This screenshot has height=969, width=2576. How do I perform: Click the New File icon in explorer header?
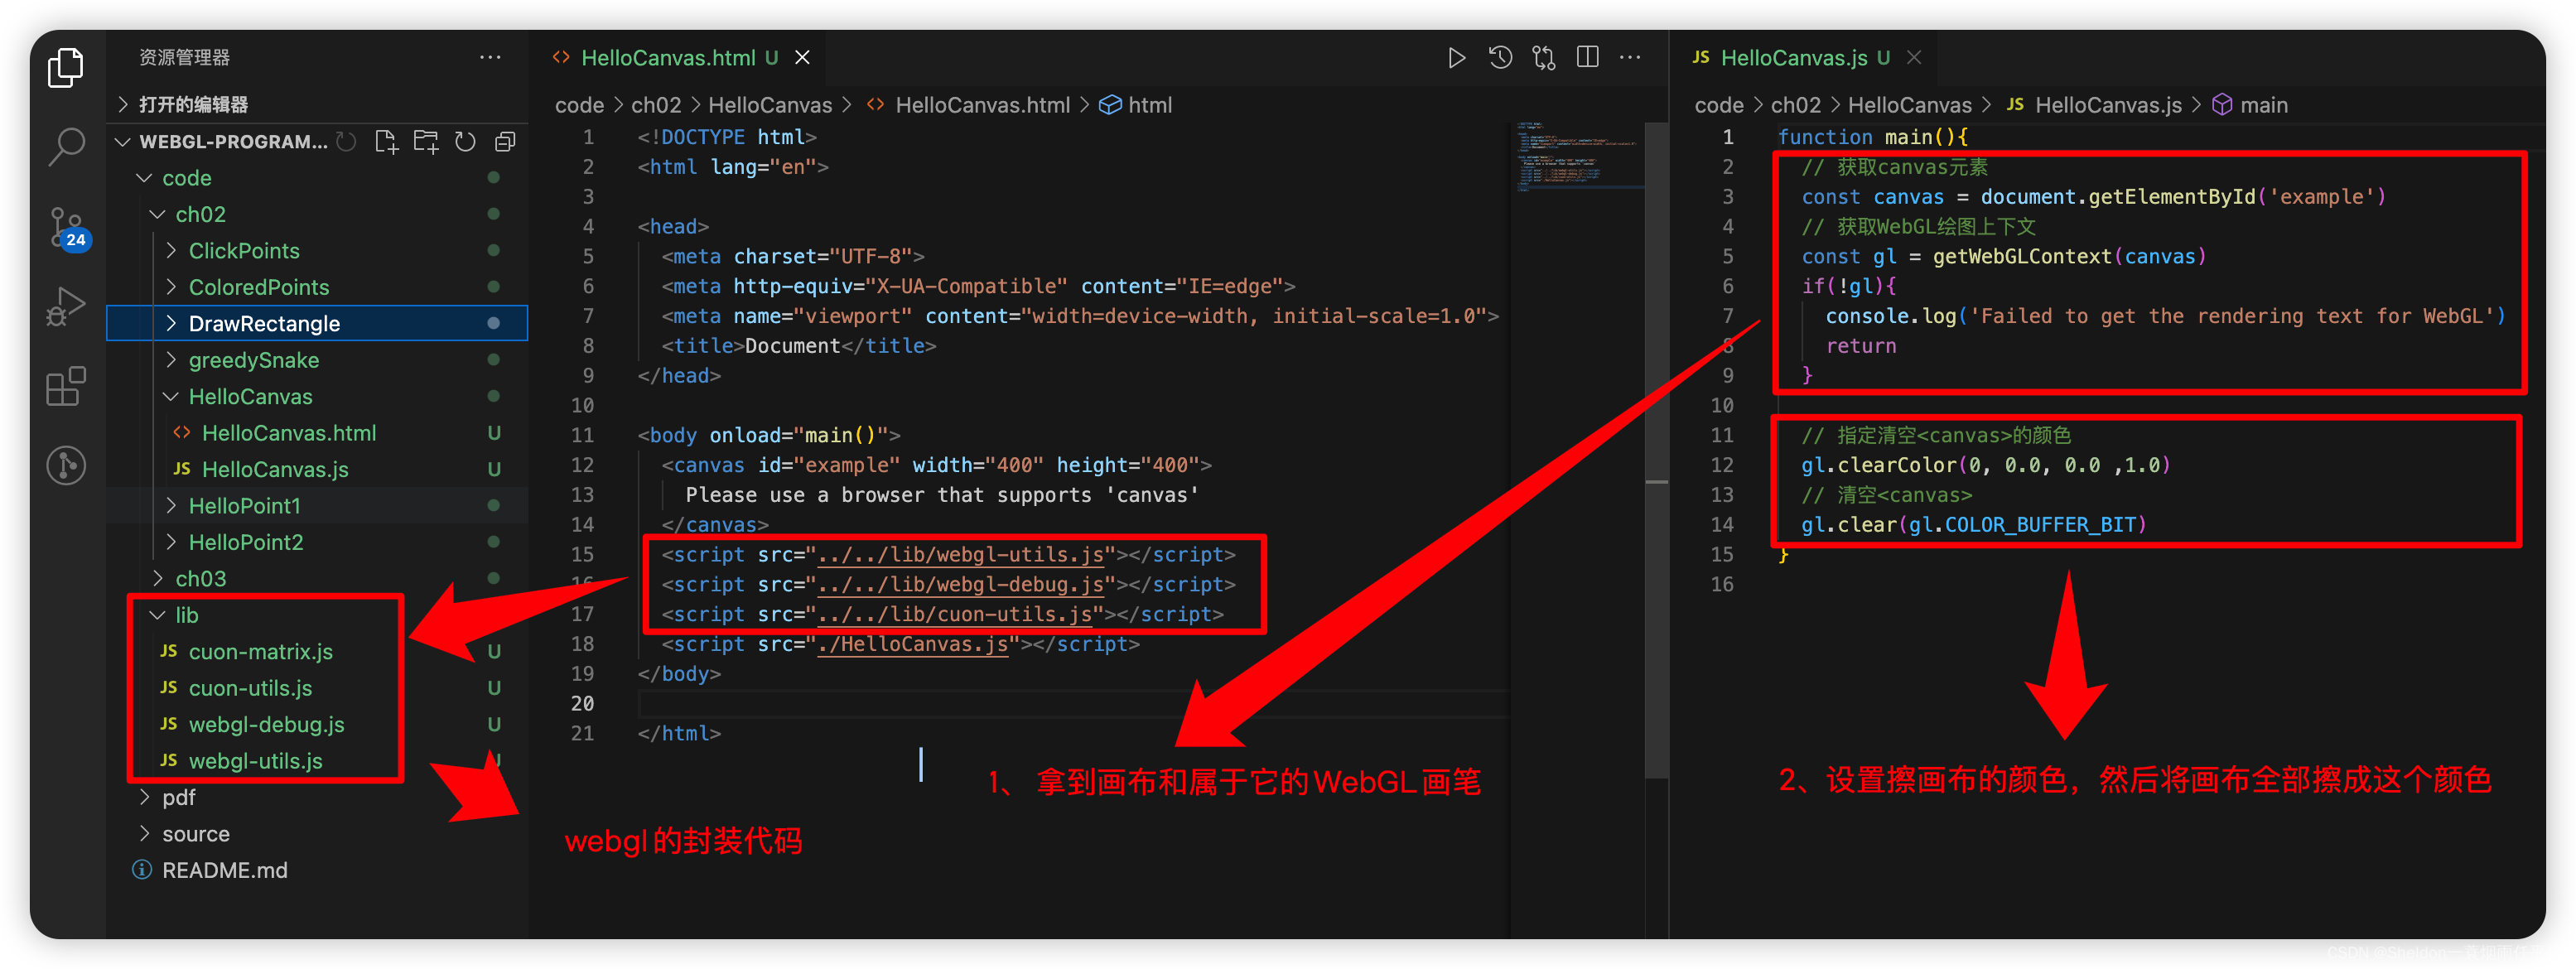(x=386, y=142)
